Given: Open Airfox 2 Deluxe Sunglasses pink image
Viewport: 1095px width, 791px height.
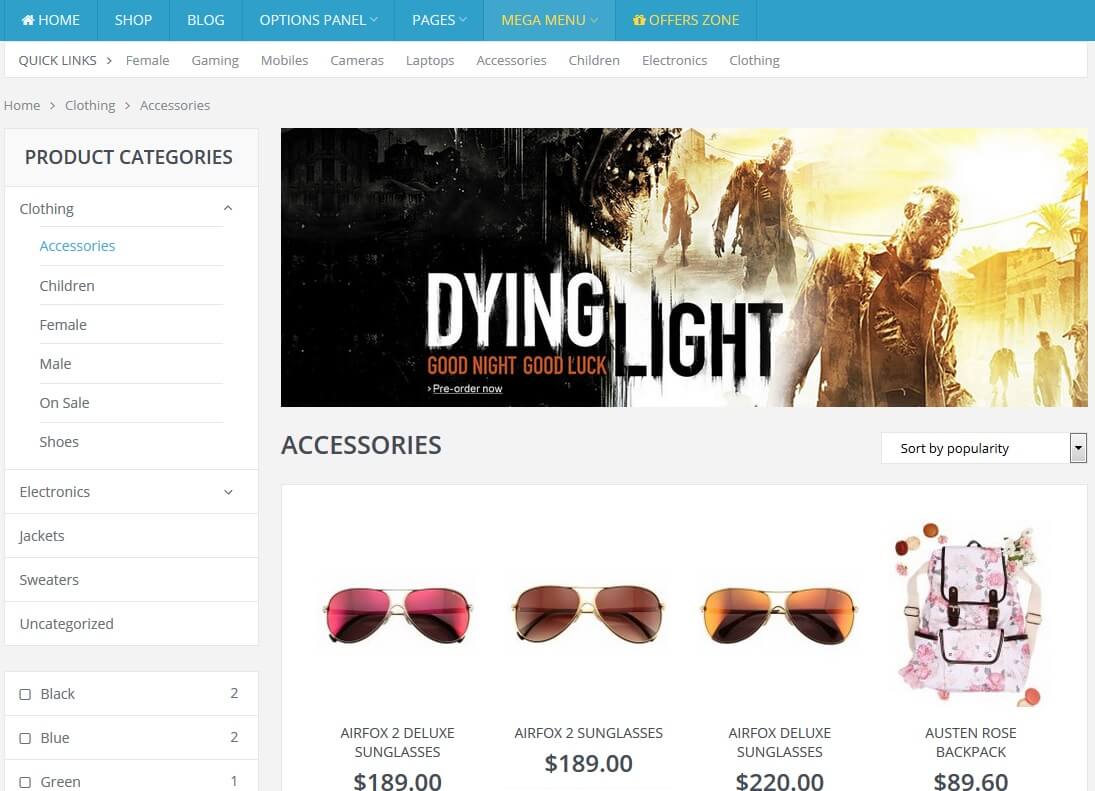Looking at the screenshot, I should pos(397,613).
